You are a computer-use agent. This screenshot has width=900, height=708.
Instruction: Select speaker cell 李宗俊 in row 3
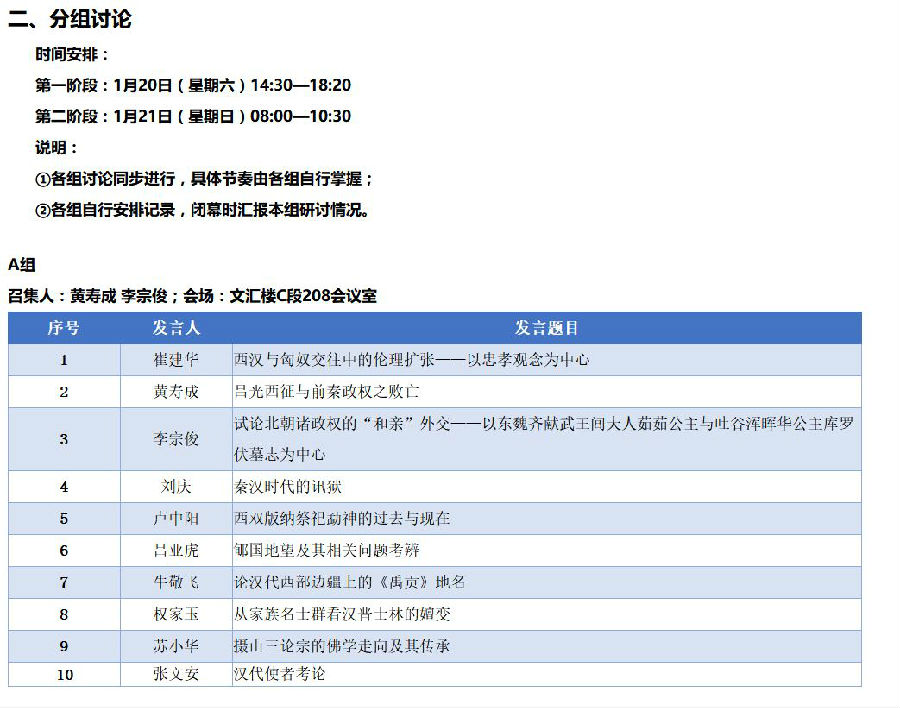176,438
